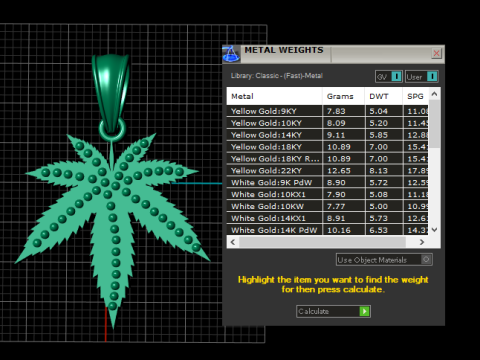
Task: Click the 6.53 DWT value
Action: click(x=379, y=230)
